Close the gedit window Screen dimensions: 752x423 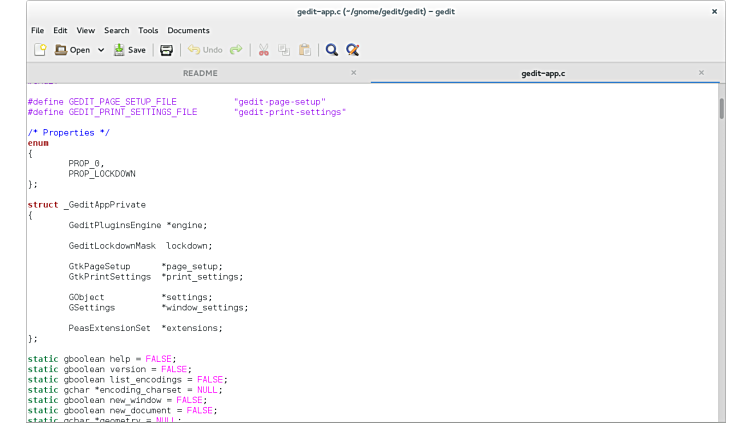coord(714,12)
